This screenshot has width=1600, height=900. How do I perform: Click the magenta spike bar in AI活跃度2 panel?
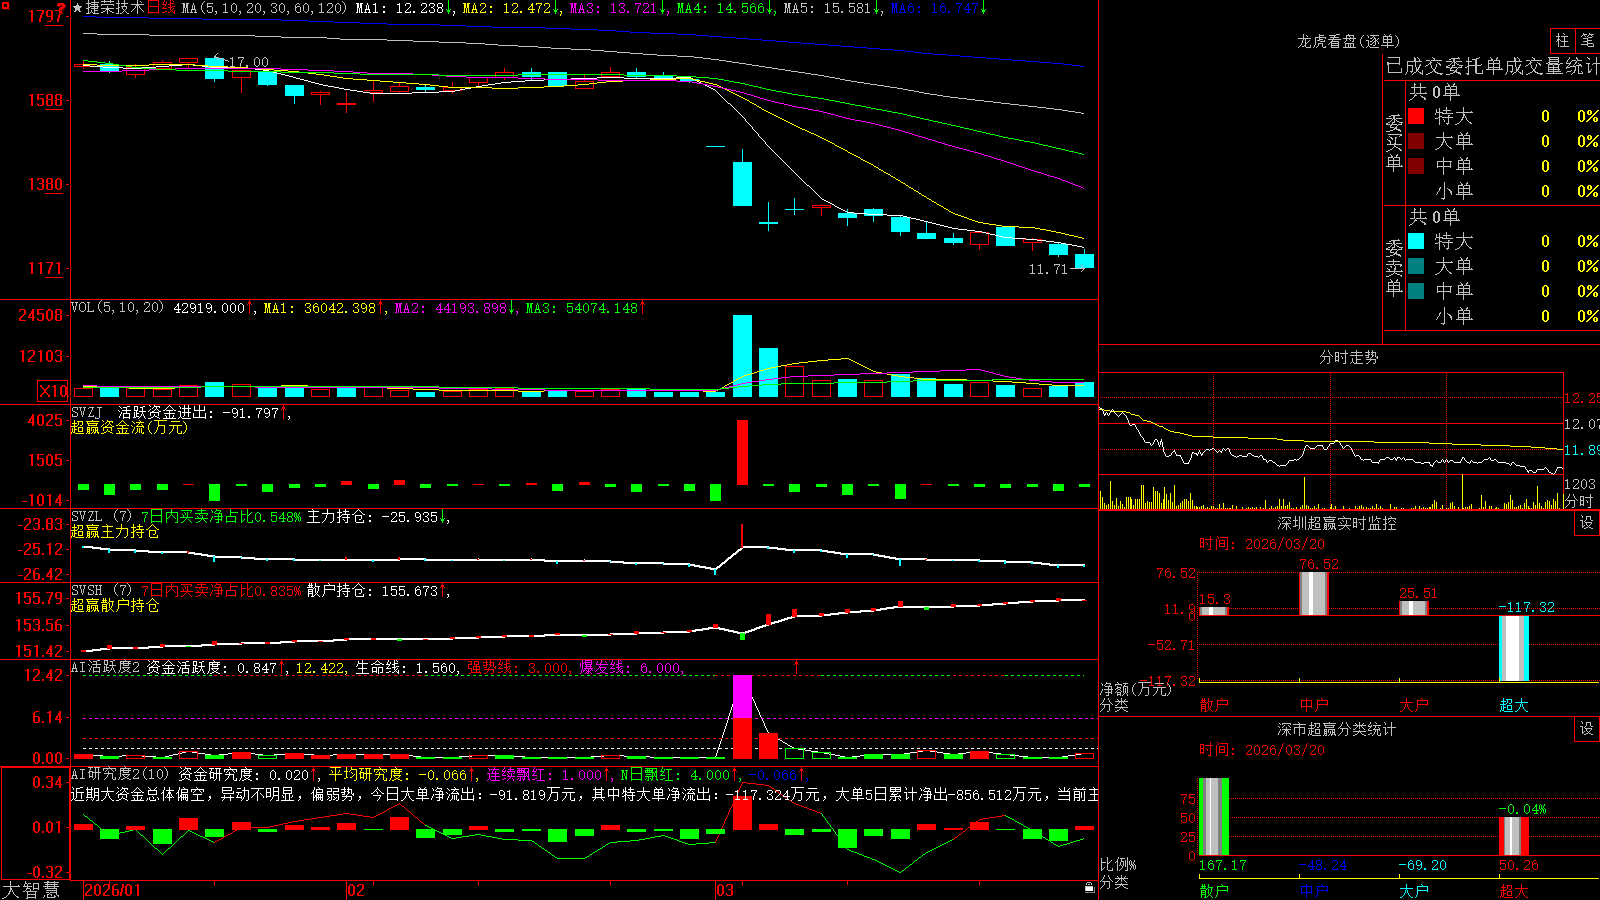pyautogui.click(x=742, y=697)
